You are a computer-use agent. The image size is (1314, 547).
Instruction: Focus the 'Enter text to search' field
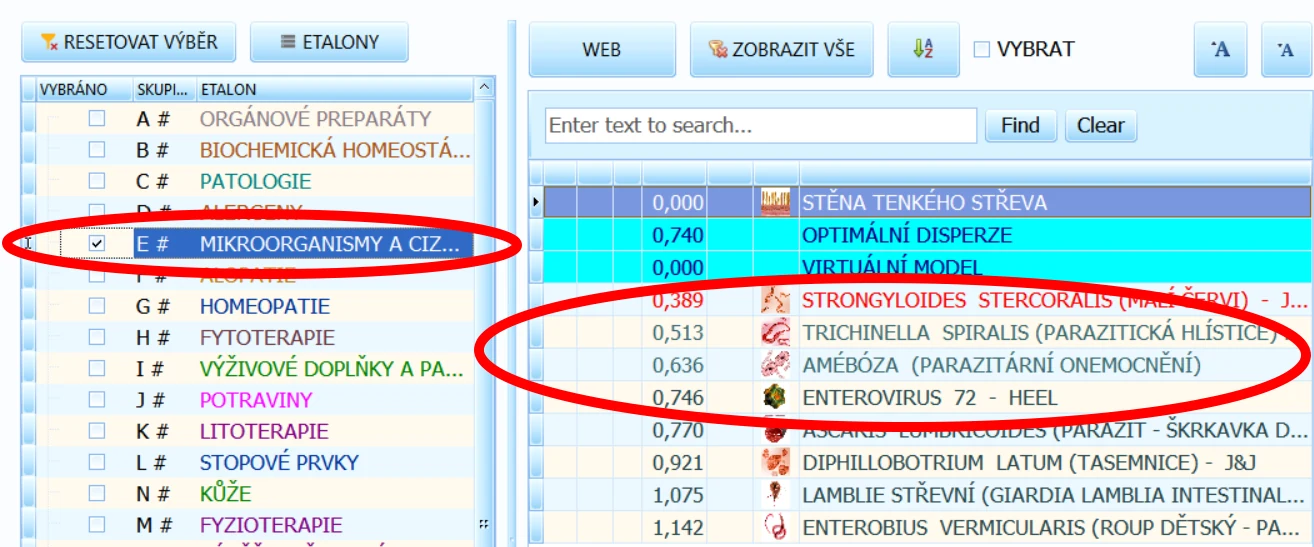click(760, 126)
